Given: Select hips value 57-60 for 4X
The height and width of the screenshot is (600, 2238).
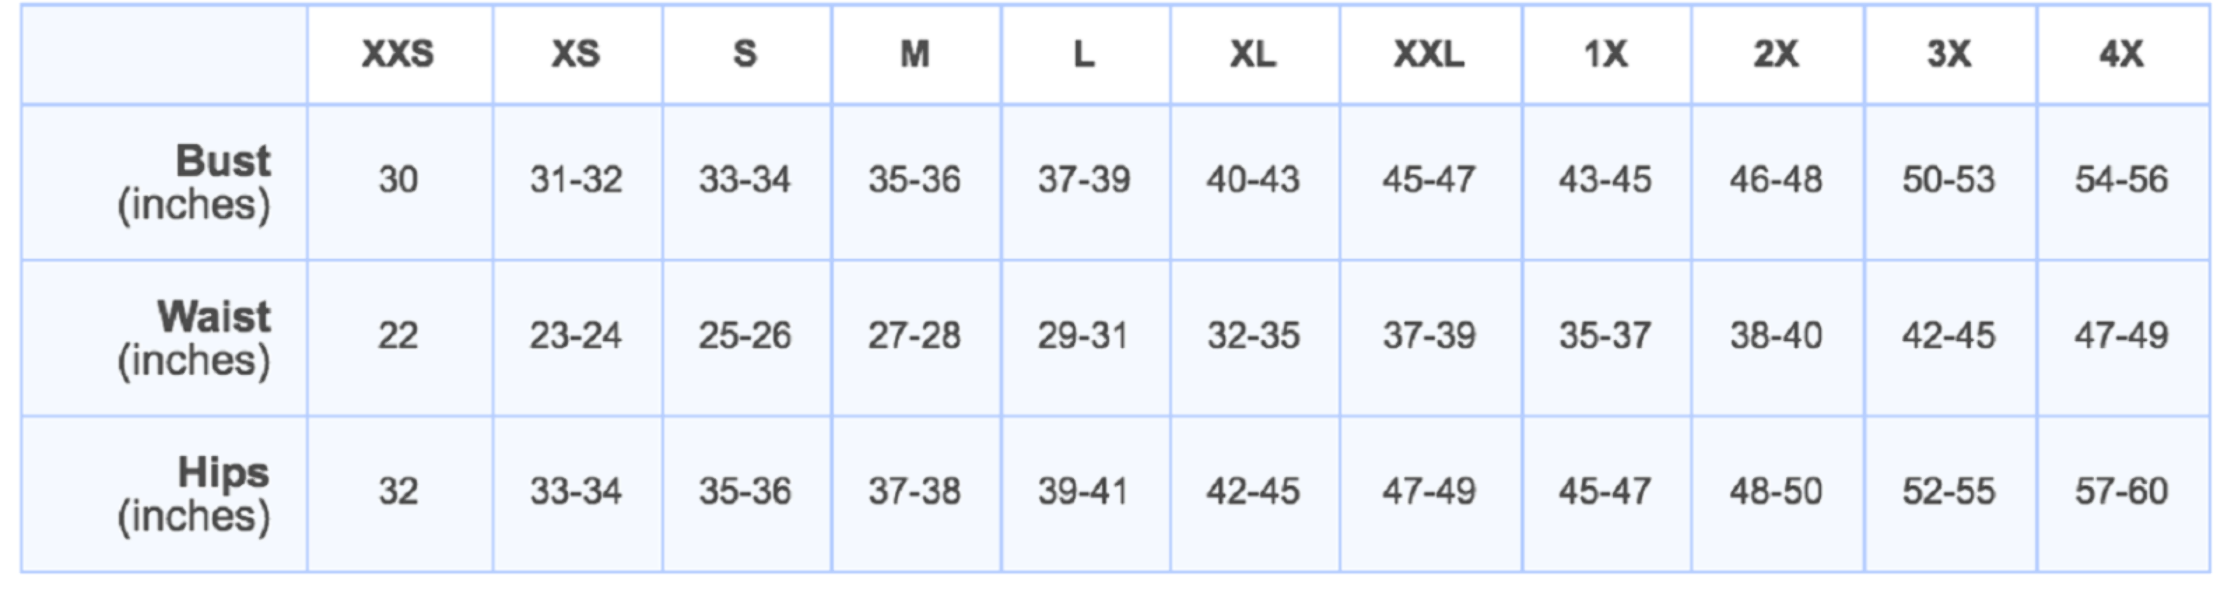Looking at the screenshot, I should (x=2121, y=492).
